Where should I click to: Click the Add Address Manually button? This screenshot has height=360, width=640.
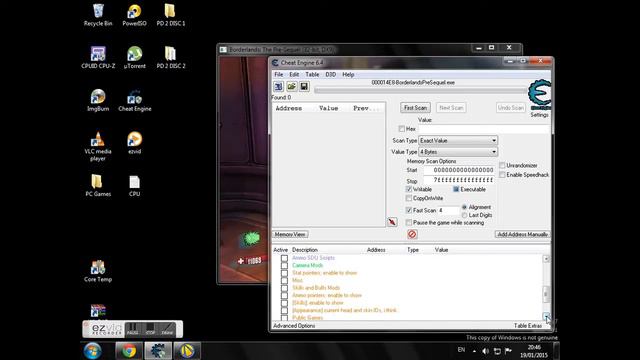522,234
